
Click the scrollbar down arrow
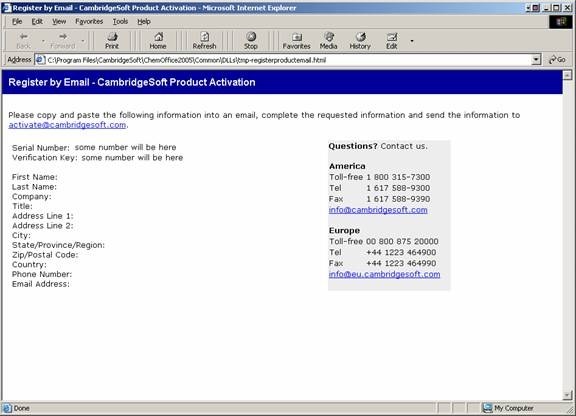point(568,395)
